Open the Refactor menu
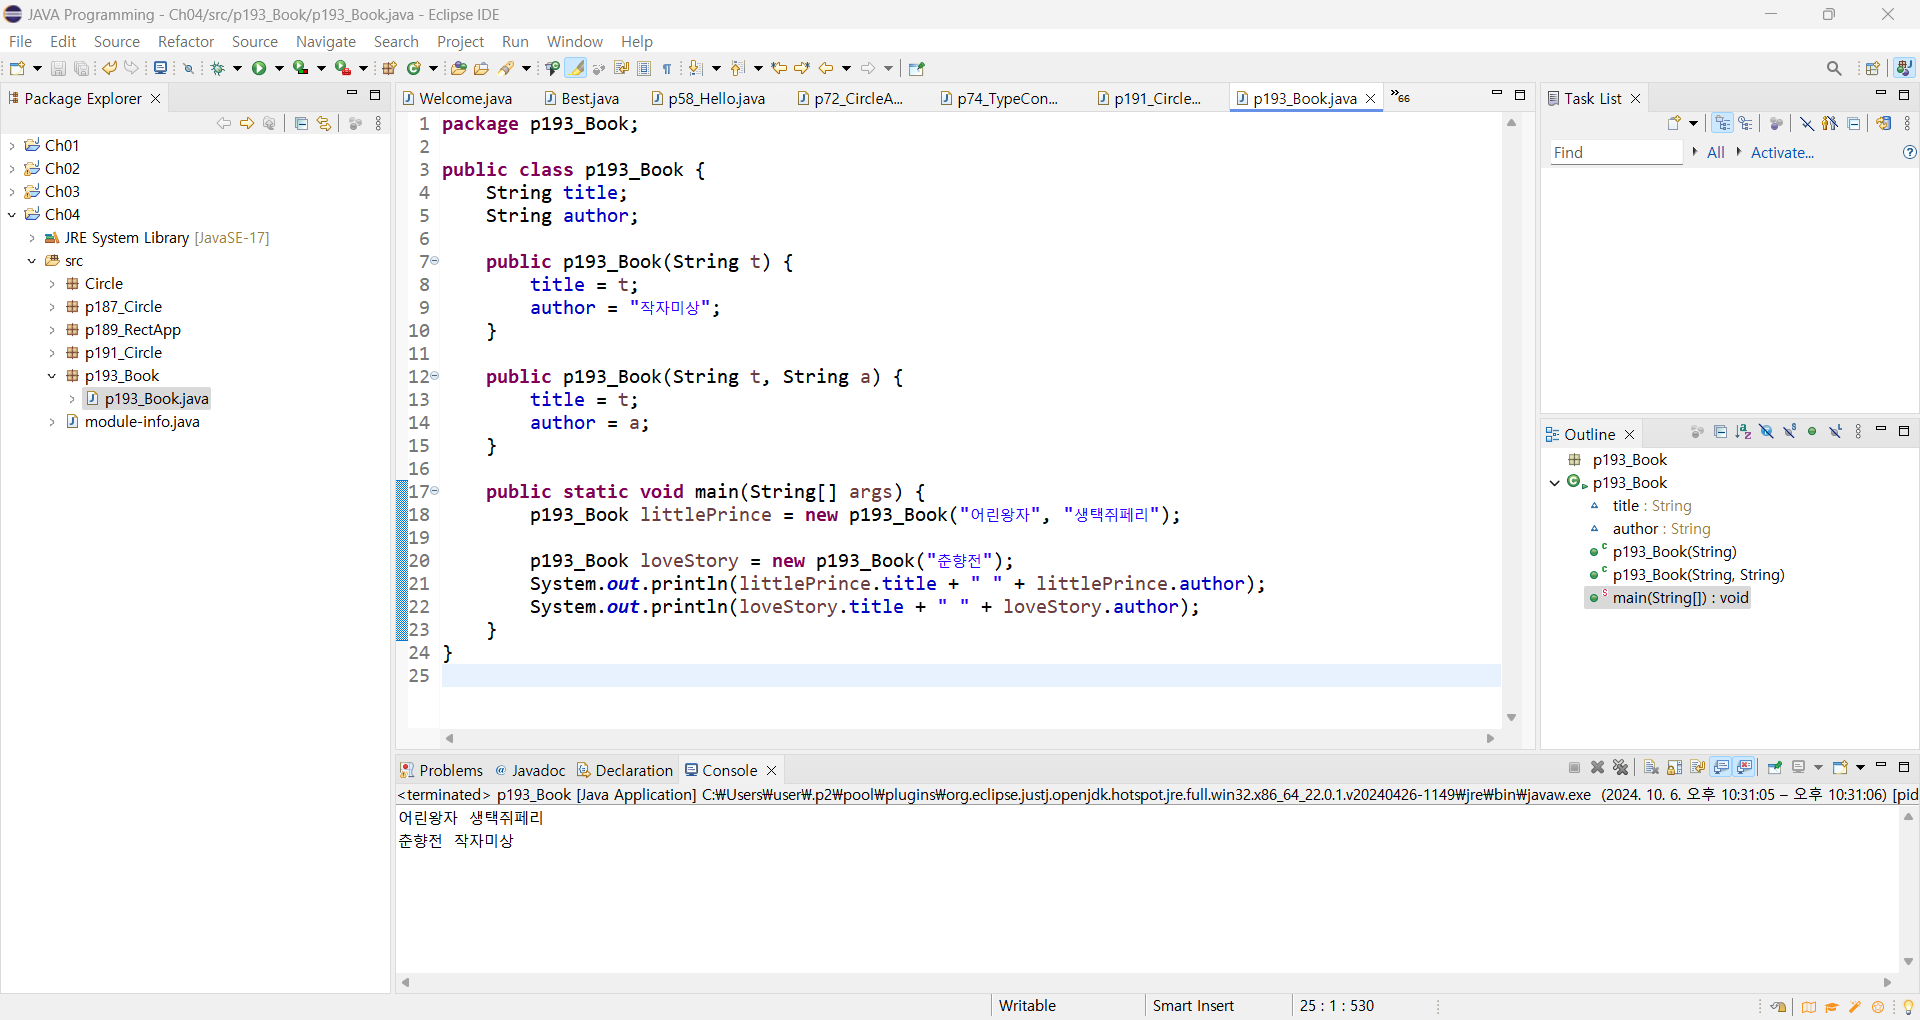This screenshot has width=1920, height=1020. pos(186,41)
